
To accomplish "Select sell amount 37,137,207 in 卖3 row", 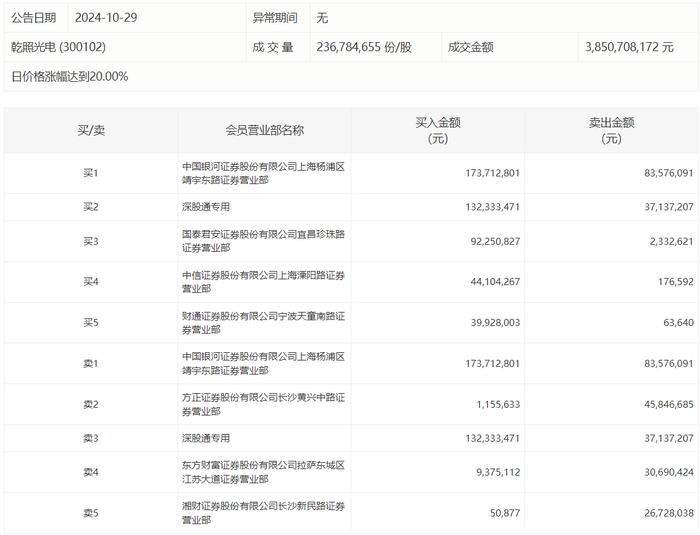I will click(669, 439).
